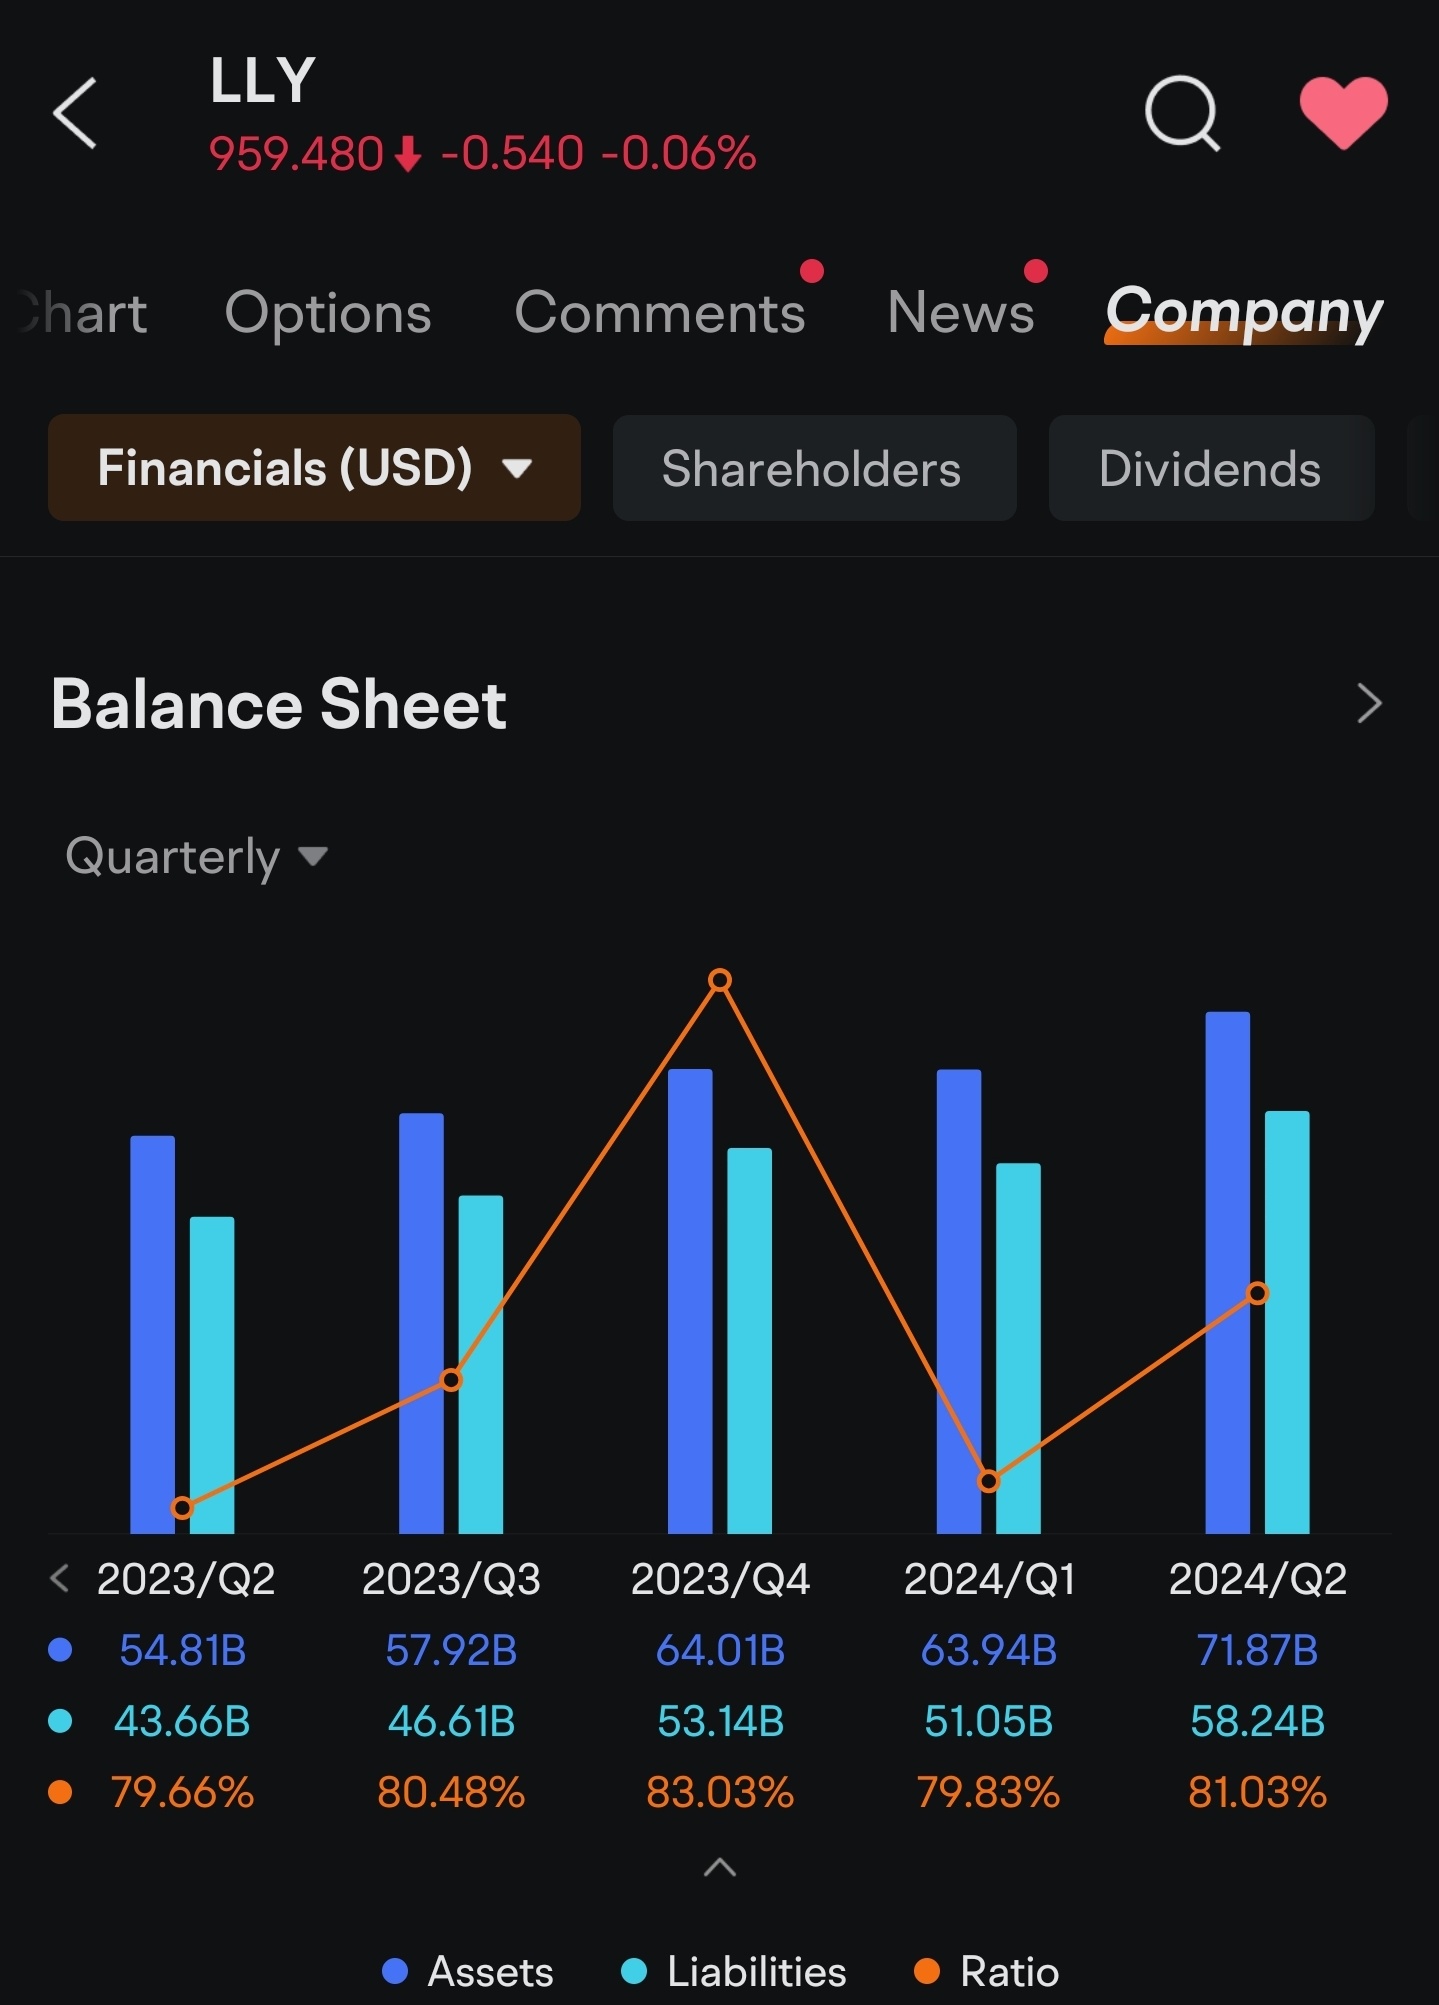The height and width of the screenshot is (2005, 1439).
Task: Toggle Ratio series in legend
Action: [986, 1972]
